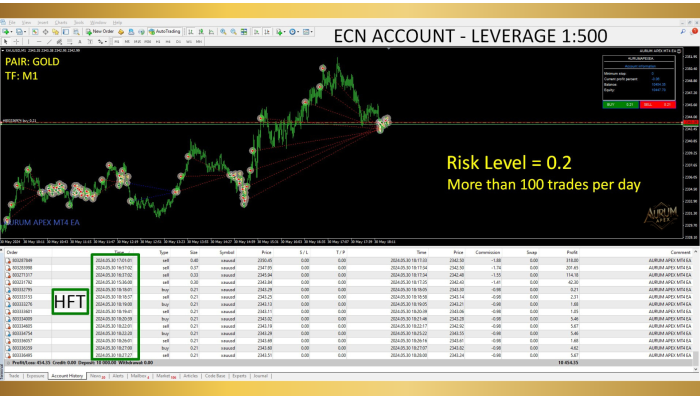Select the crosshair tool icon
The height and width of the screenshot is (400, 700).
coord(17,42)
